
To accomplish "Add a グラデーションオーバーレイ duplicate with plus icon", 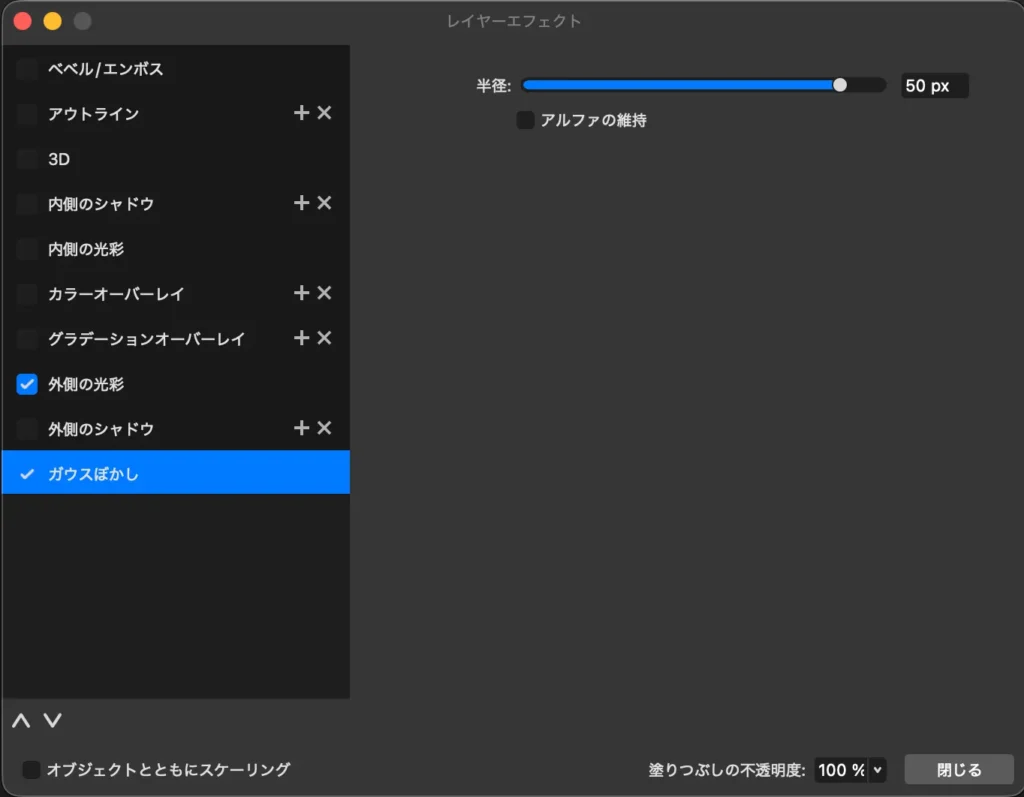I will click(x=301, y=338).
